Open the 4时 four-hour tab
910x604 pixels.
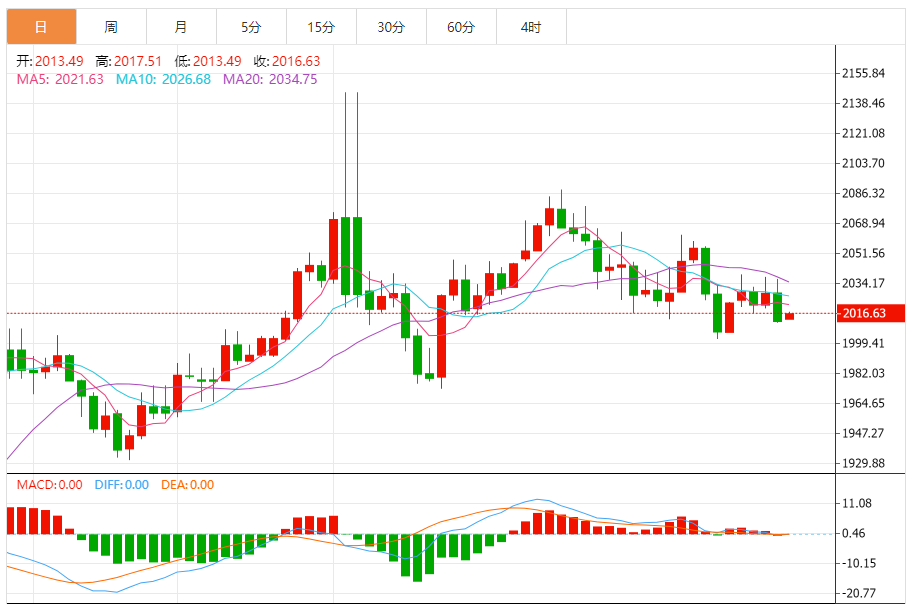(530, 27)
